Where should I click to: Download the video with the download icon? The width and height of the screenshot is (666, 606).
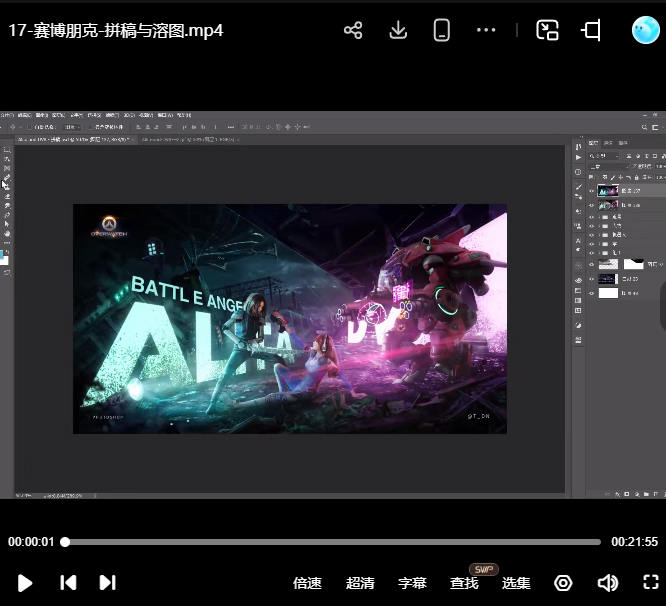click(x=398, y=30)
